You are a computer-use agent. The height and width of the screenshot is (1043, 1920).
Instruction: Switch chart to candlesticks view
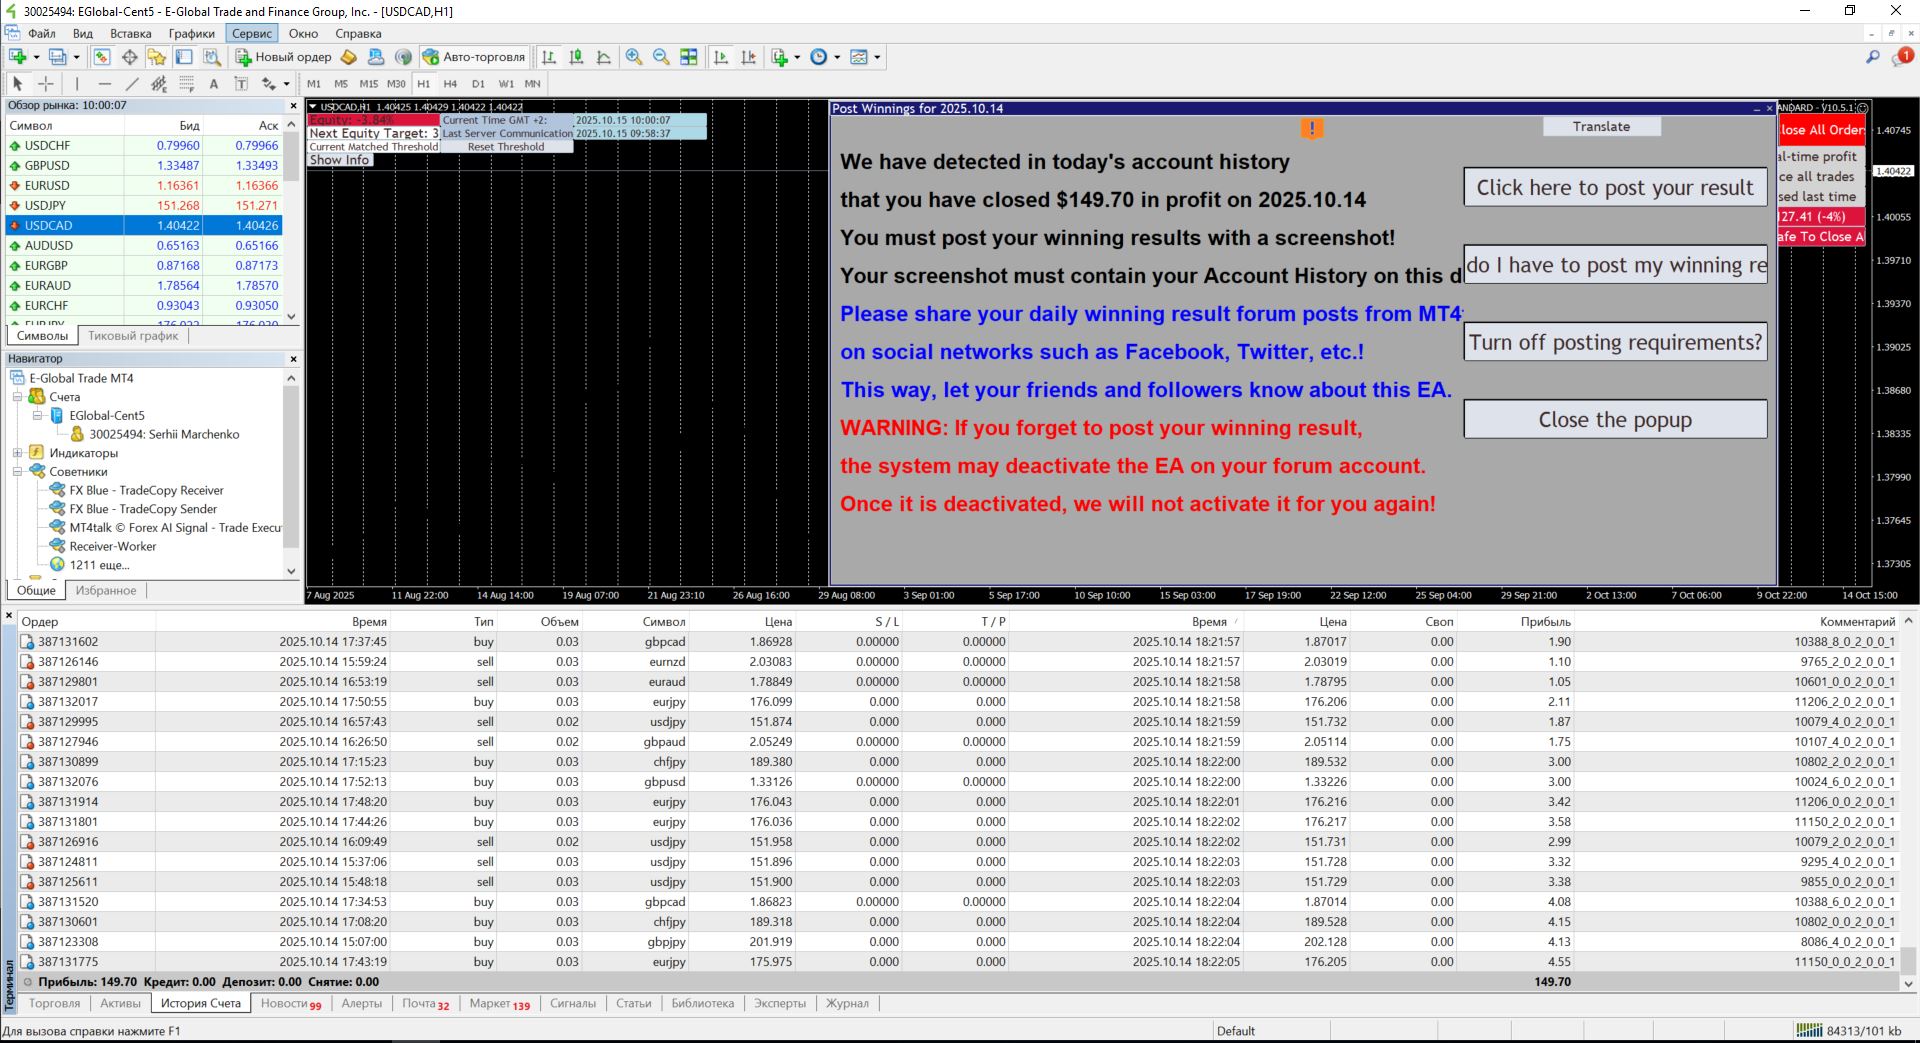click(576, 57)
